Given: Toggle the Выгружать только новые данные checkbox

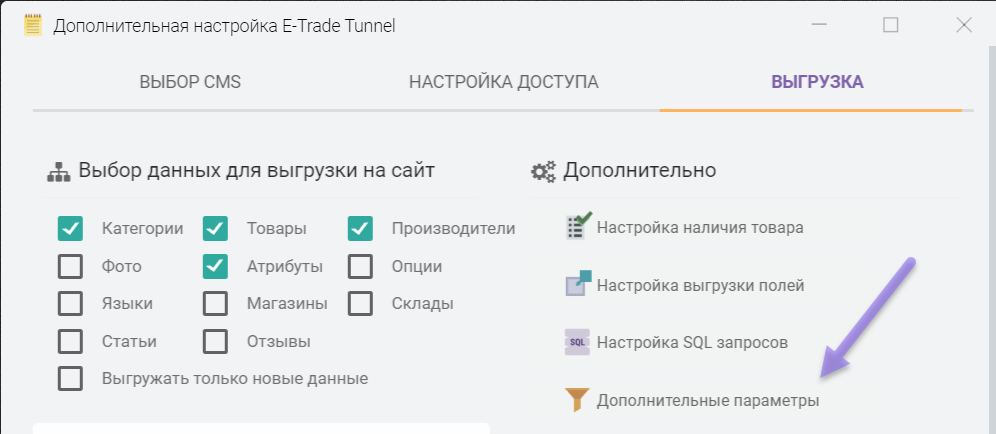Looking at the screenshot, I should [70, 379].
